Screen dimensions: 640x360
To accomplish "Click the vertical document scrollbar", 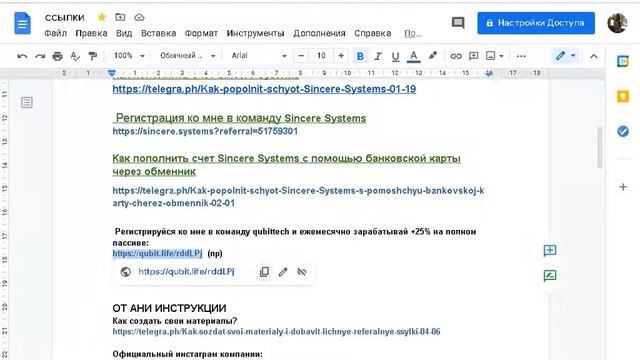I will (600, 147).
